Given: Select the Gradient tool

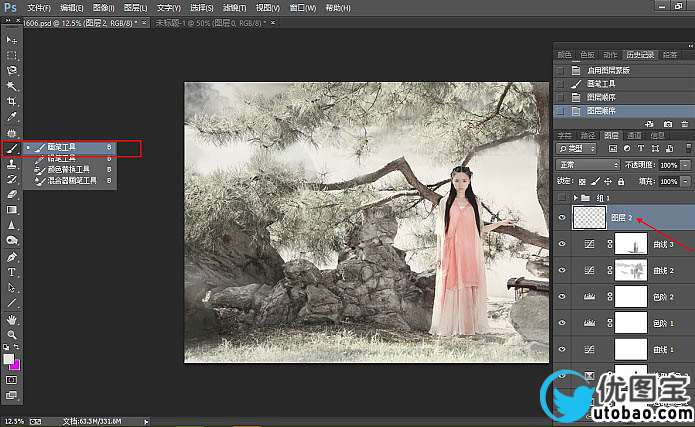Looking at the screenshot, I should pos(12,210).
